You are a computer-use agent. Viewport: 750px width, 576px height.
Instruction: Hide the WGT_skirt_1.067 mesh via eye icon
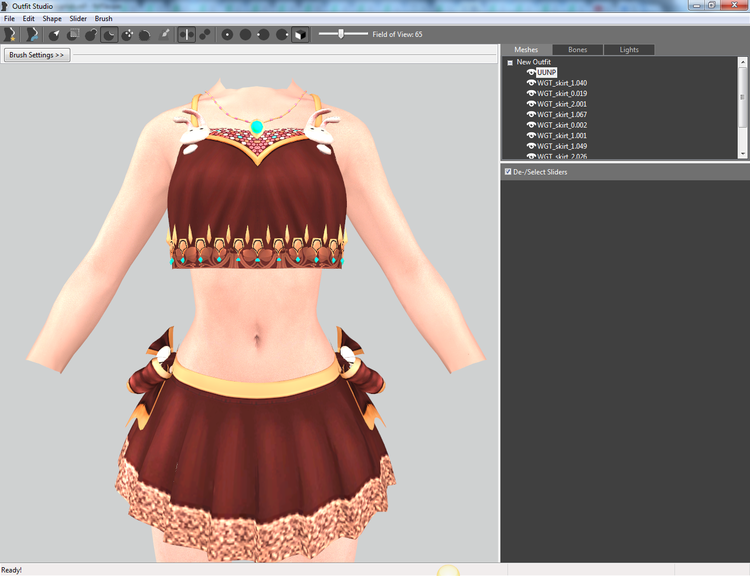point(531,114)
